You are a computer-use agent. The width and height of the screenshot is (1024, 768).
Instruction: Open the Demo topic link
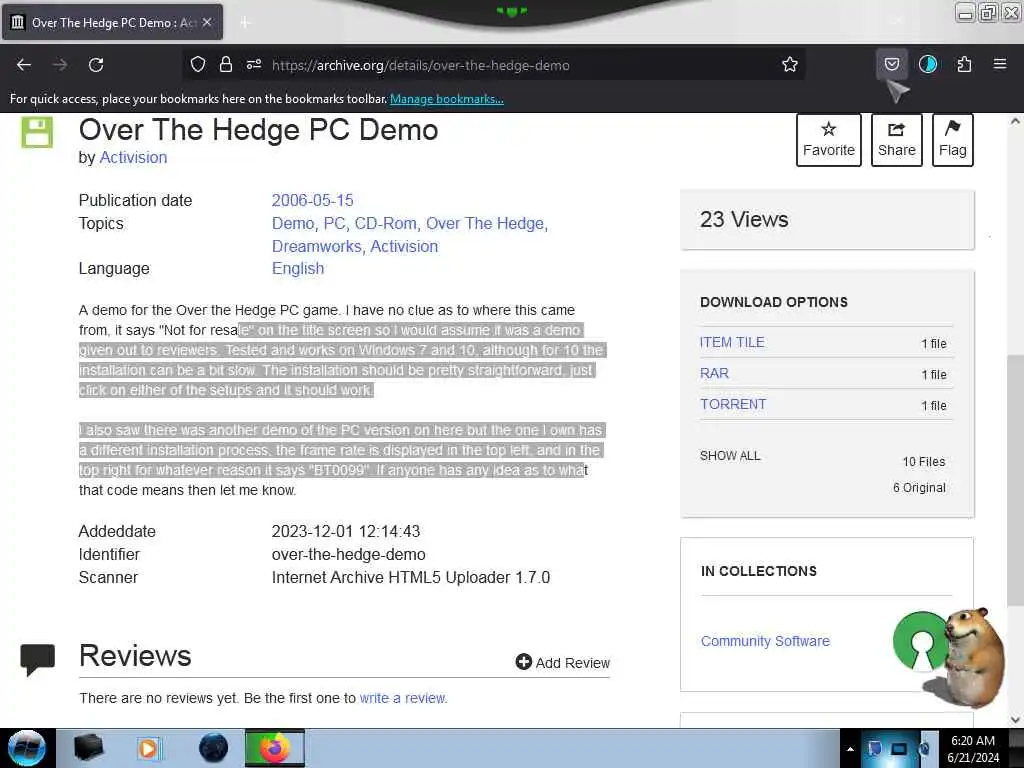(x=293, y=223)
